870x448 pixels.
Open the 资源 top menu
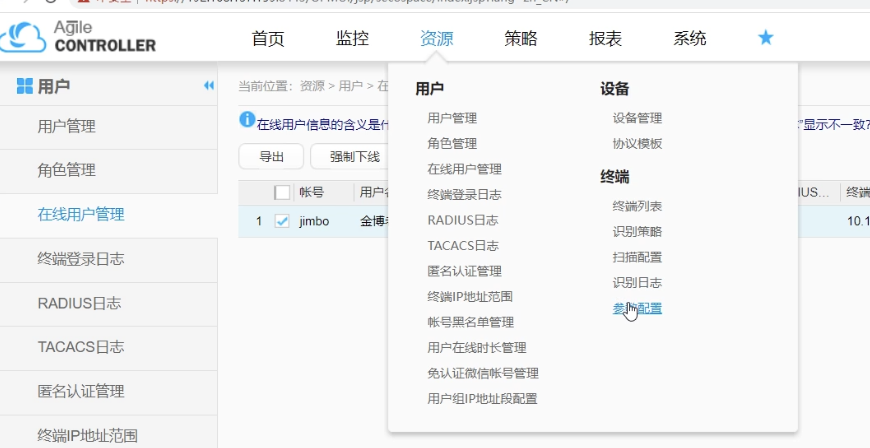click(437, 38)
